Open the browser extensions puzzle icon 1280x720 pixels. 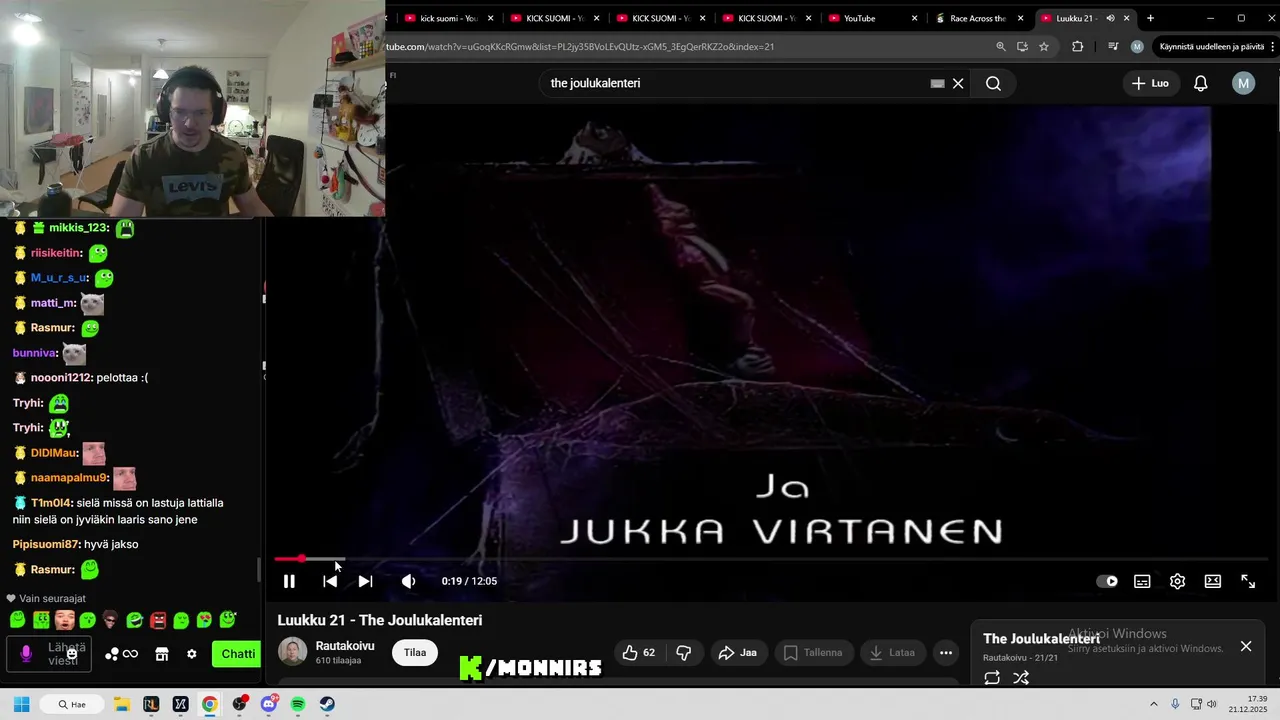[x=1077, y=46]
